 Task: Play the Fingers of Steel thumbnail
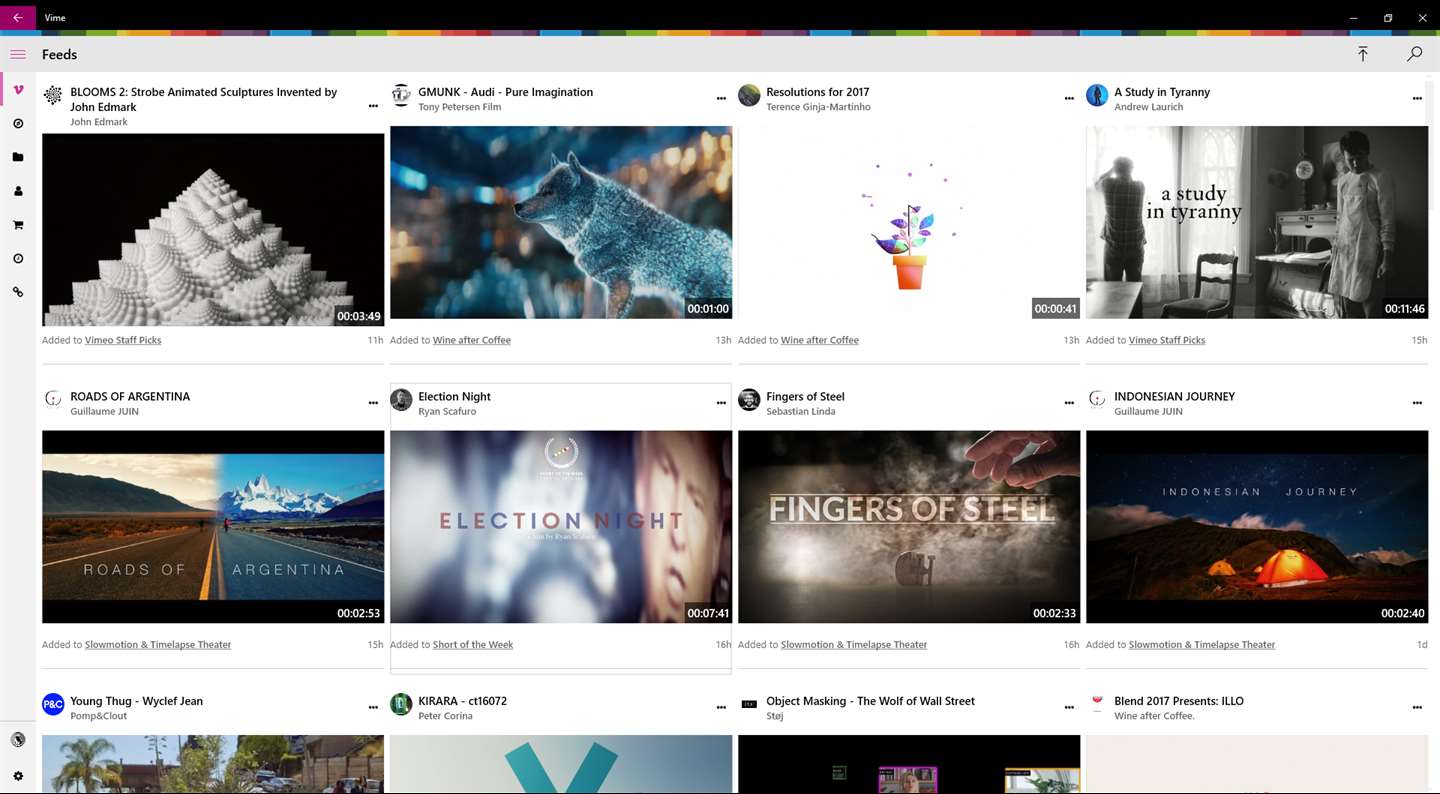pyautogui.click(x=909, y=527)
